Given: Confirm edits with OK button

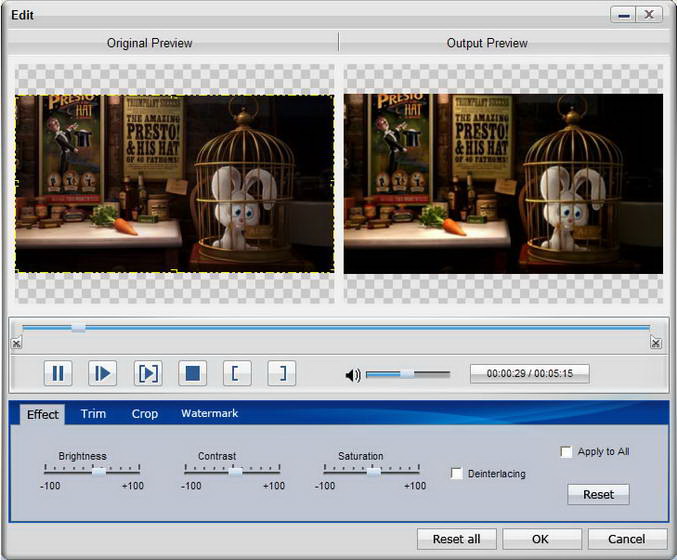Looking at the screenshot, I should tap(540, 539).
